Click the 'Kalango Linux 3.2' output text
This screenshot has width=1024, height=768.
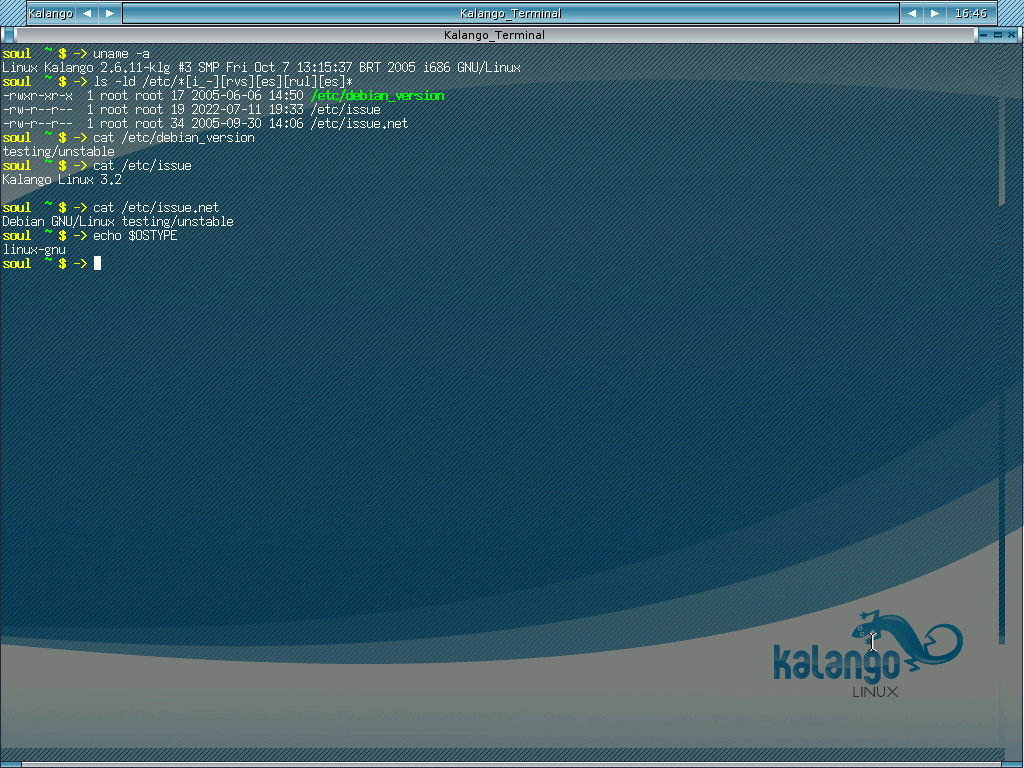pos(62,180)
